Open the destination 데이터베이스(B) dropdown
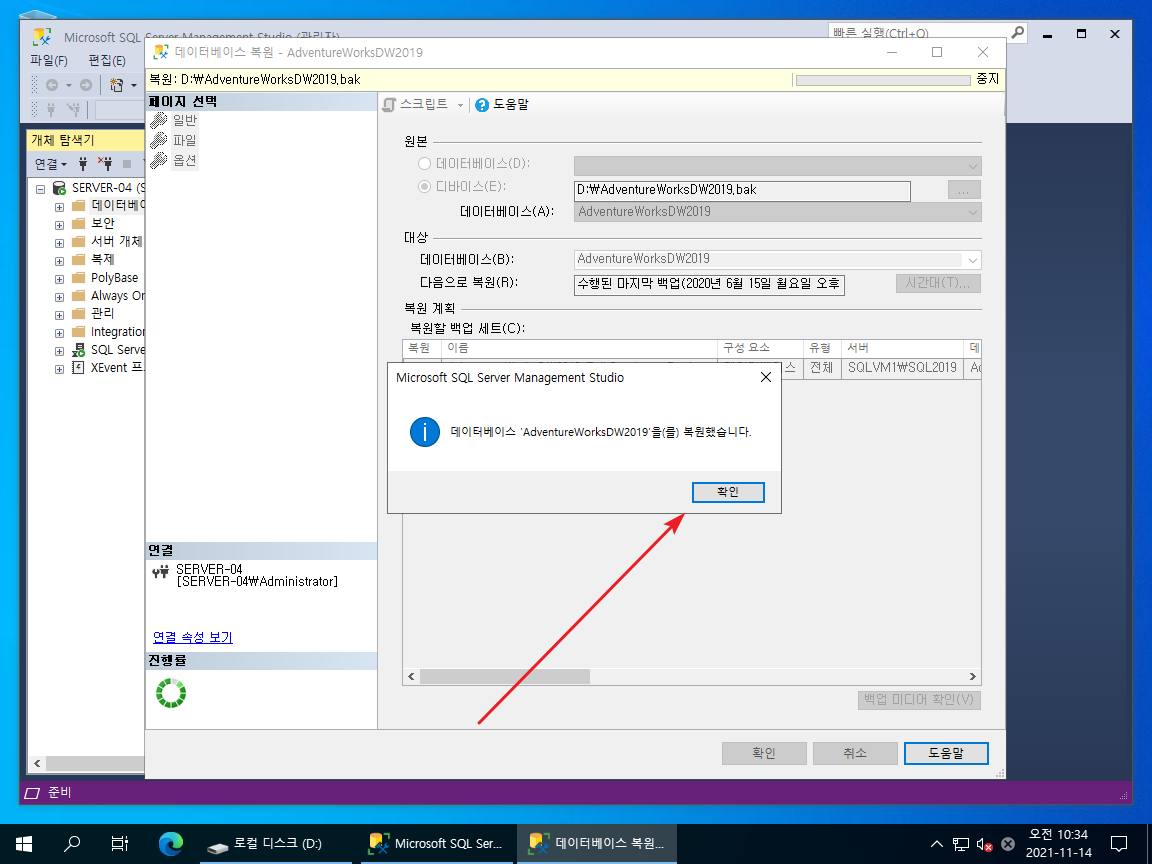Screen dimensions: 1152x864 (x=777, y=259)
